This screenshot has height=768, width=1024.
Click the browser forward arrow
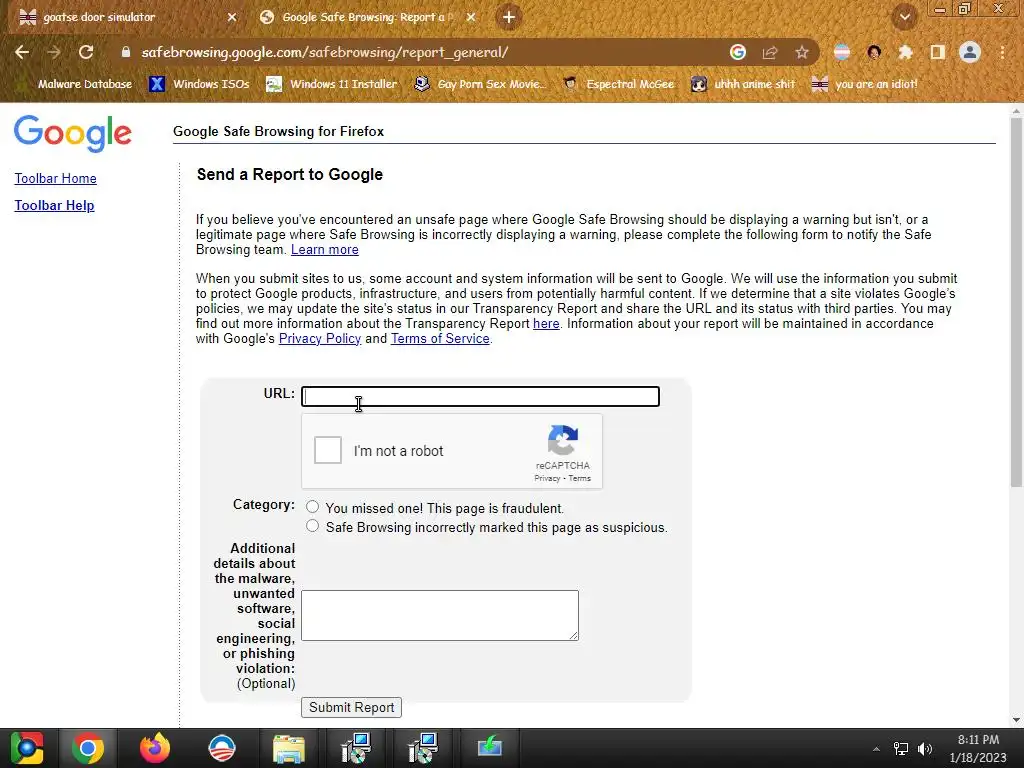coord(54,52)
